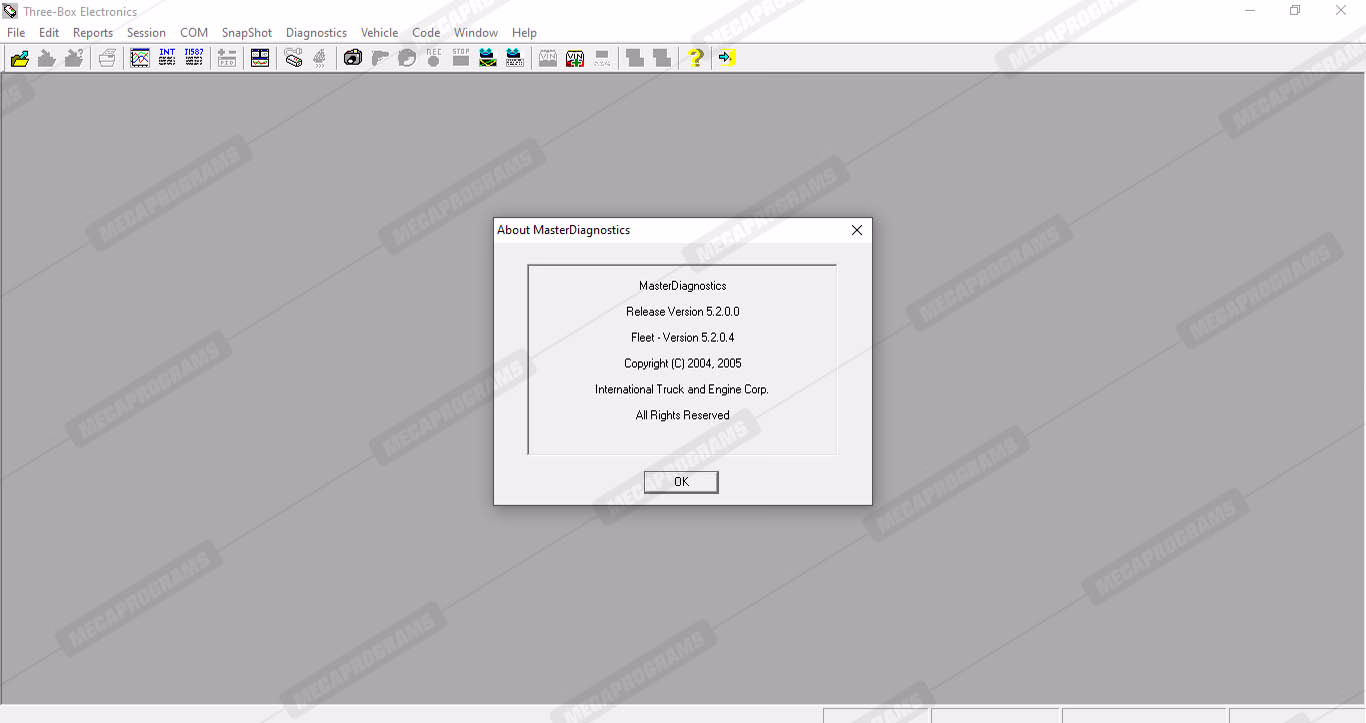The width and height of the screenshot is (1366, 723).
Task: Click the VIN with red-green badge icon
Action: click(x=575, y=58)
